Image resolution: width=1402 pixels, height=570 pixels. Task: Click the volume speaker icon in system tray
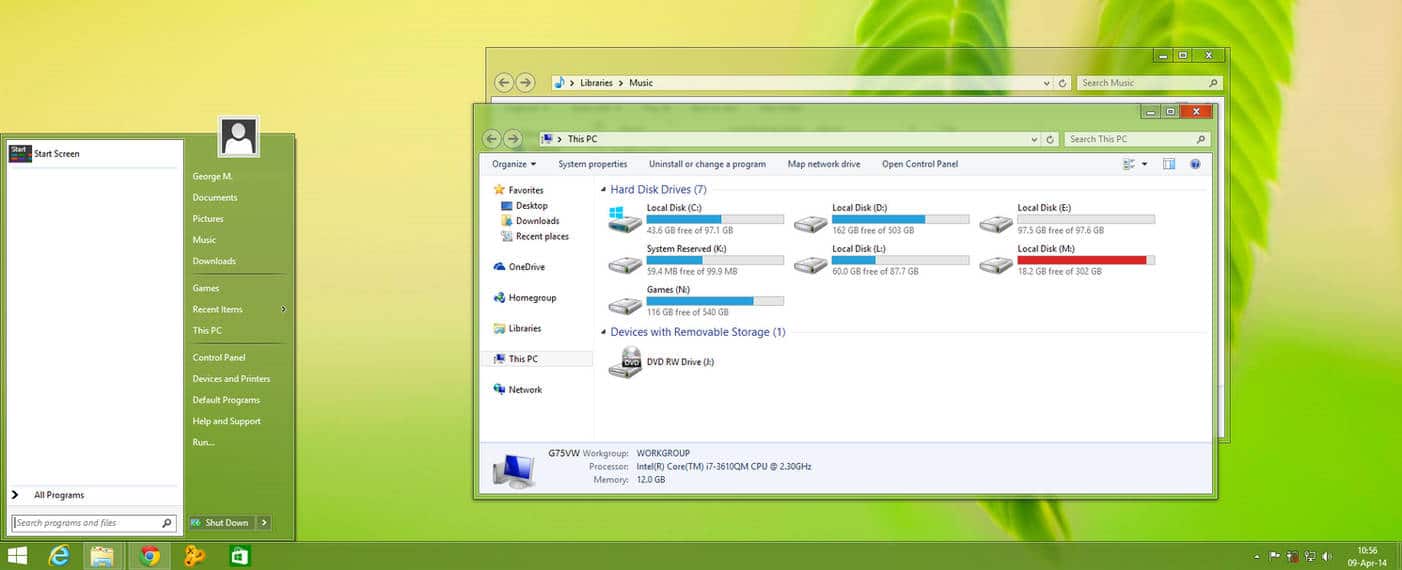pos(1327,556)
